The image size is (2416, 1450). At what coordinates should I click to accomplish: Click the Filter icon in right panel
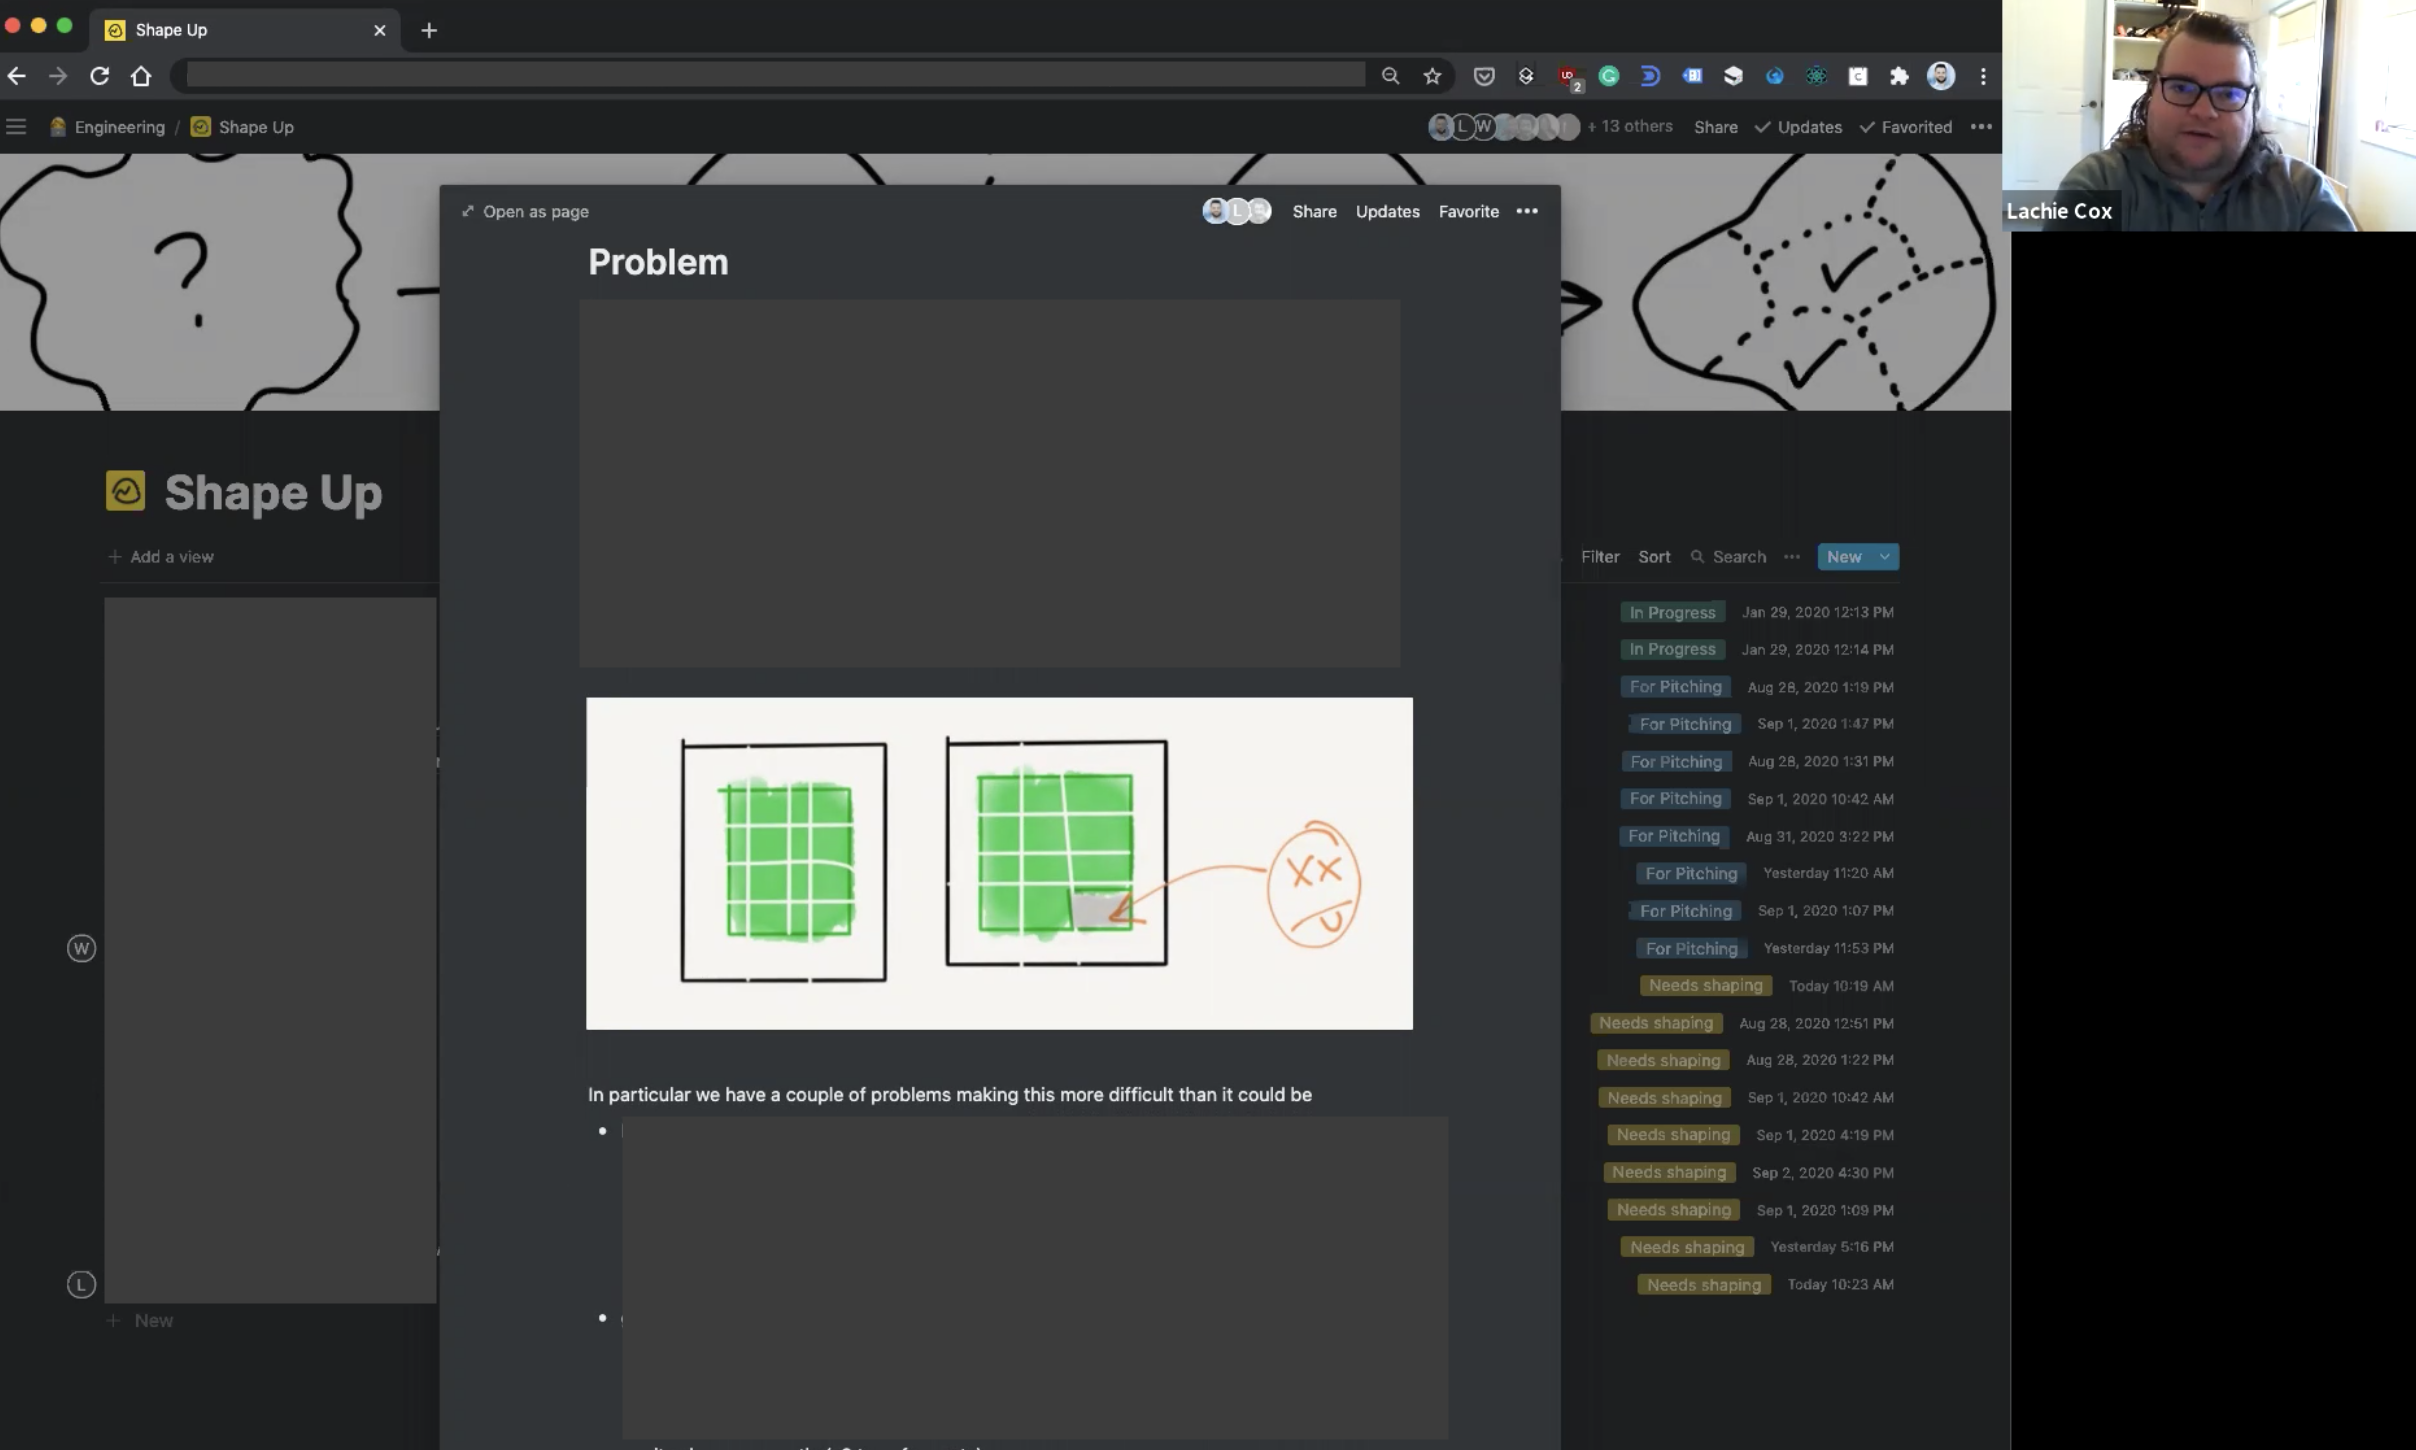1600,556
